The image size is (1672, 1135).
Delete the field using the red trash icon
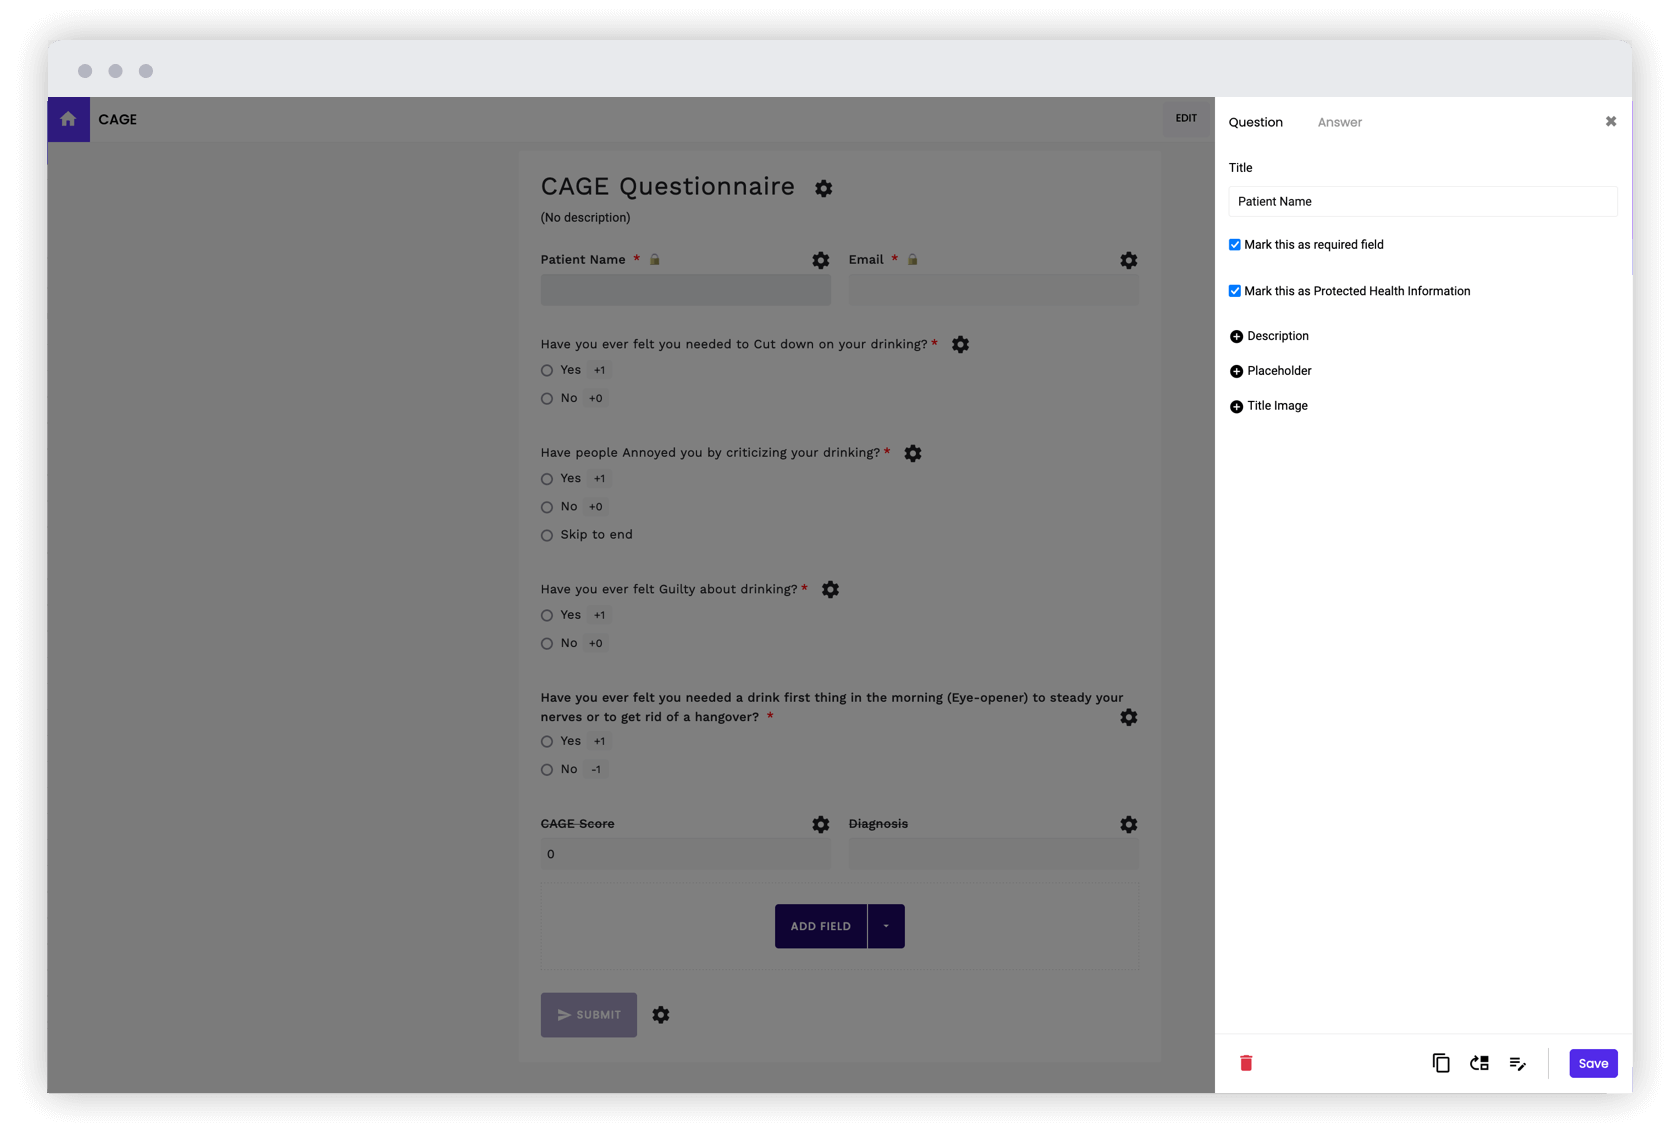point(1246,1063)
